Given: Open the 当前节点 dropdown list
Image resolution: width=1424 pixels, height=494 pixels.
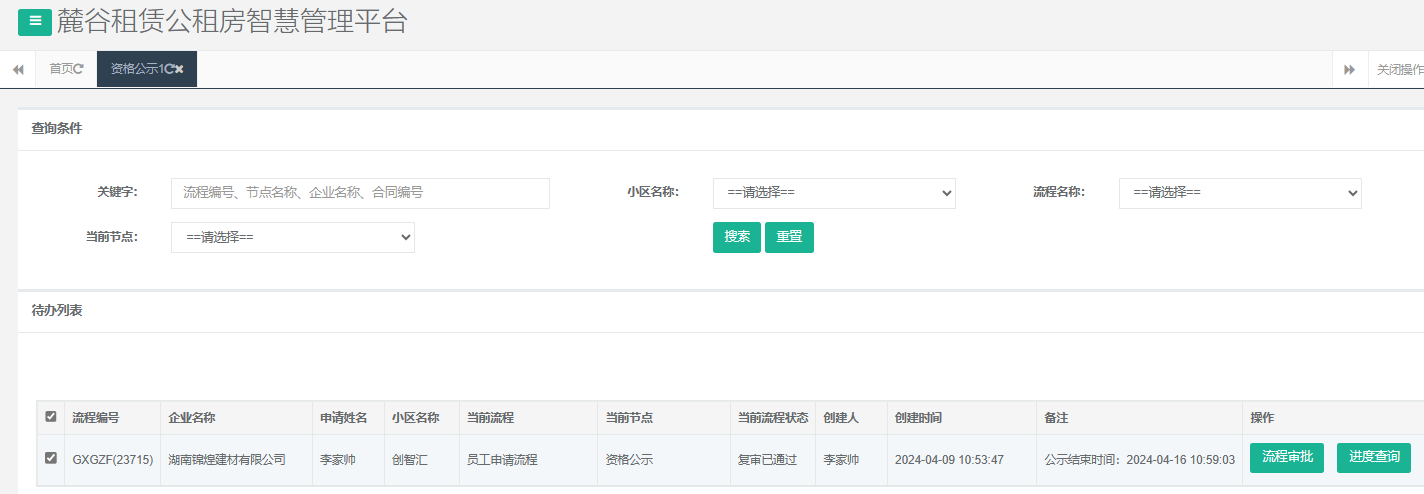Looking at the screenshot, I should pos(293,237).
